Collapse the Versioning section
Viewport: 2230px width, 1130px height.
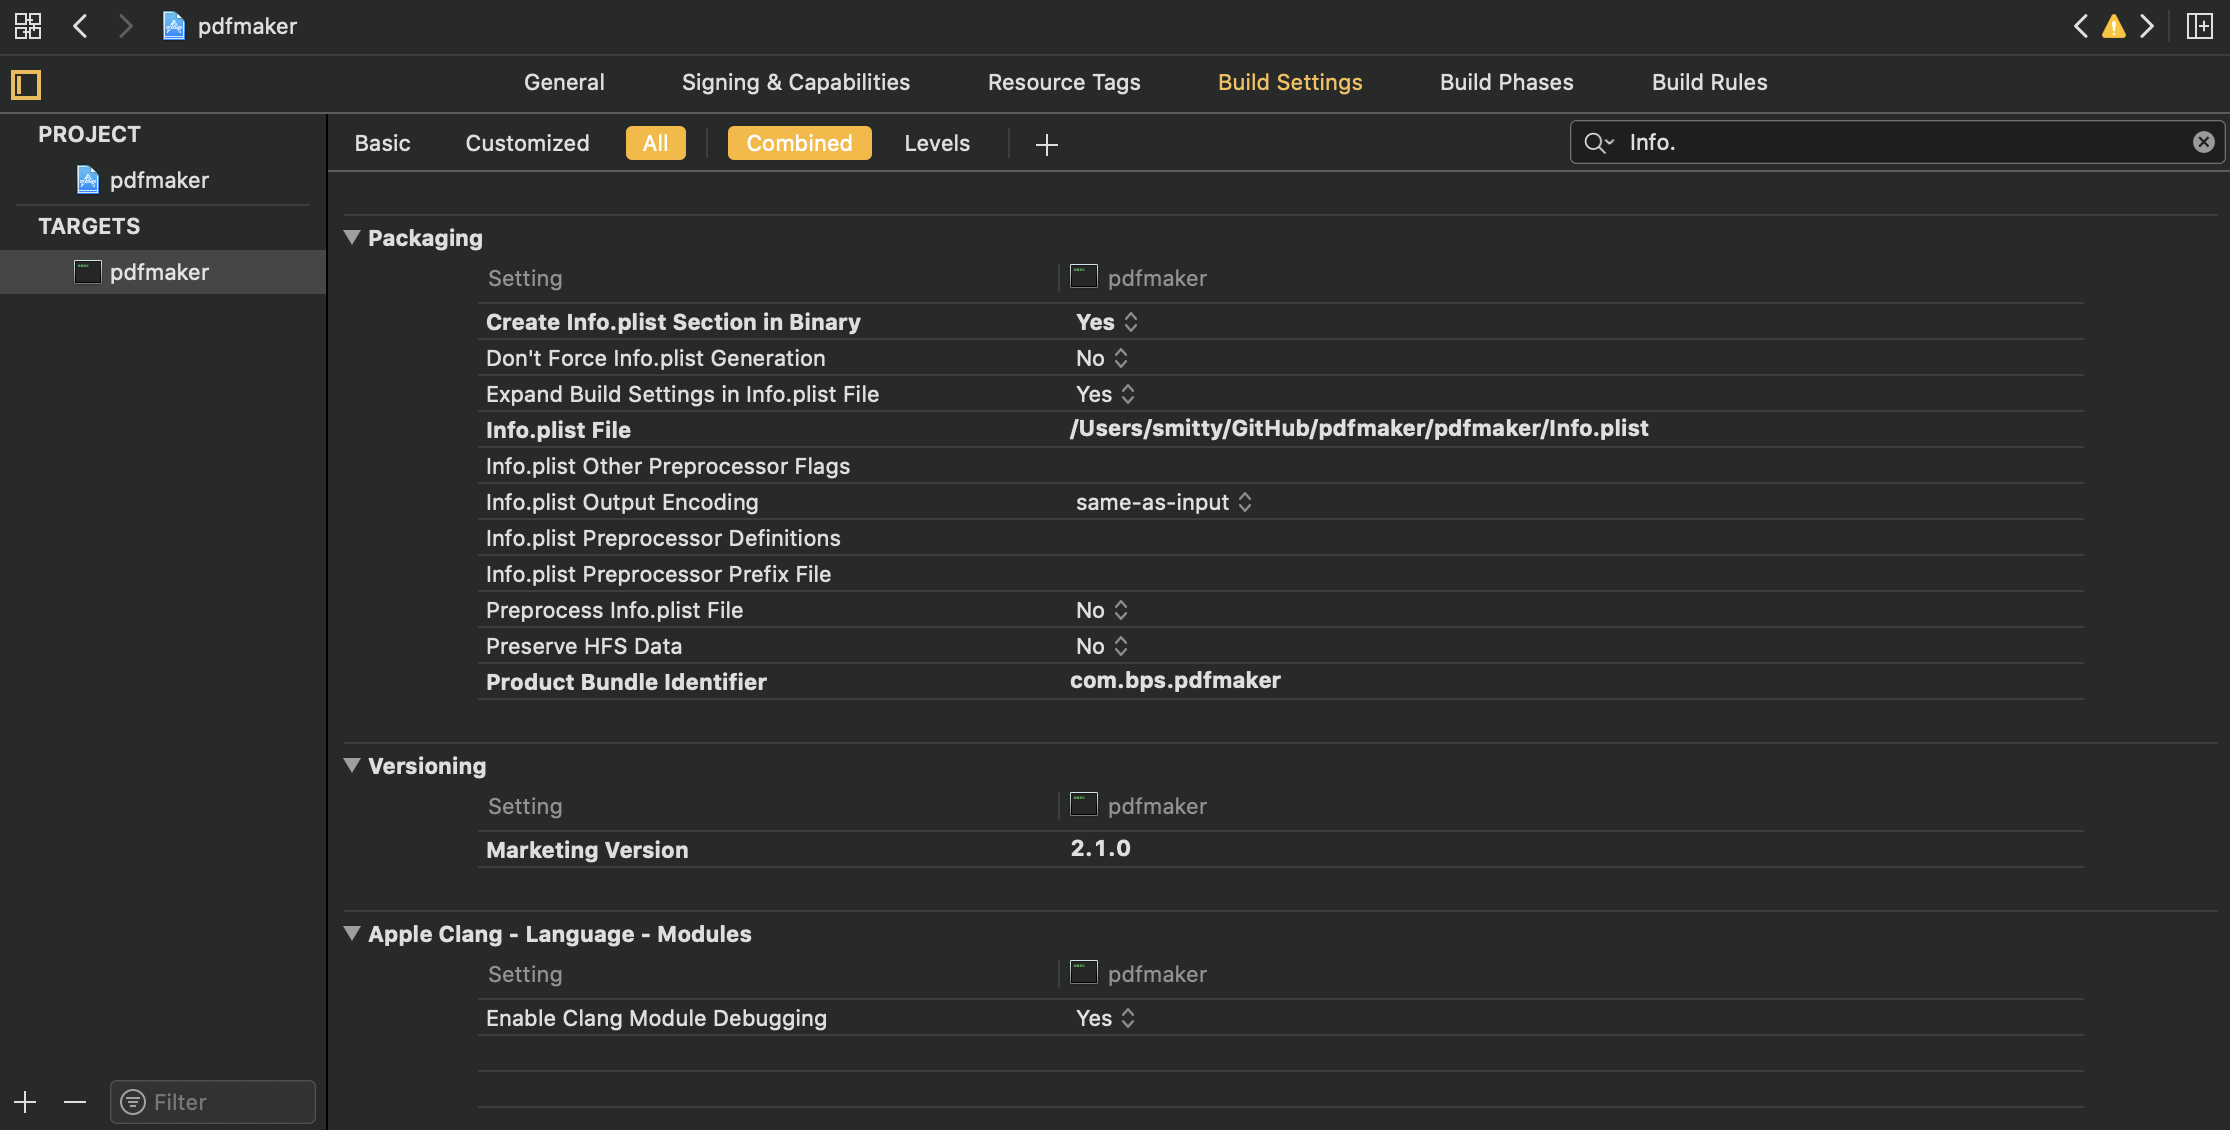point(352,766)
